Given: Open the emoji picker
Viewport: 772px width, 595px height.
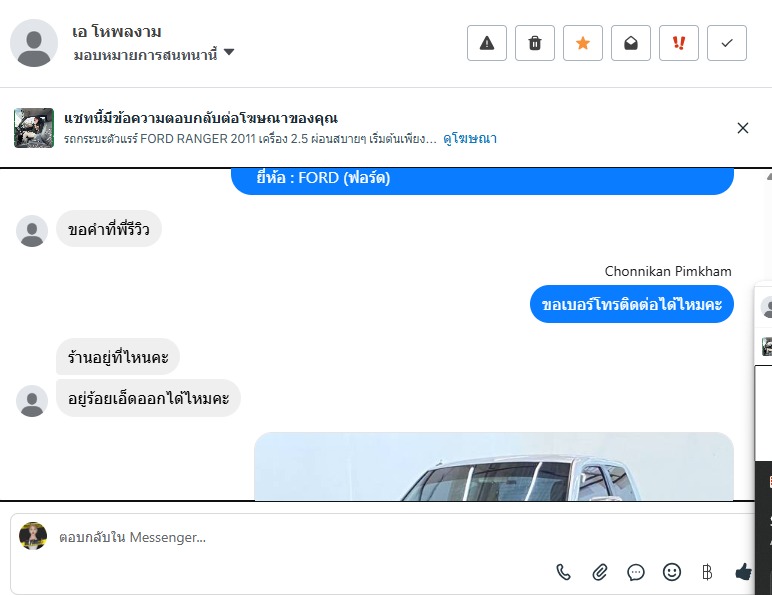Looking at the screenshot, I should click(672, 572).
